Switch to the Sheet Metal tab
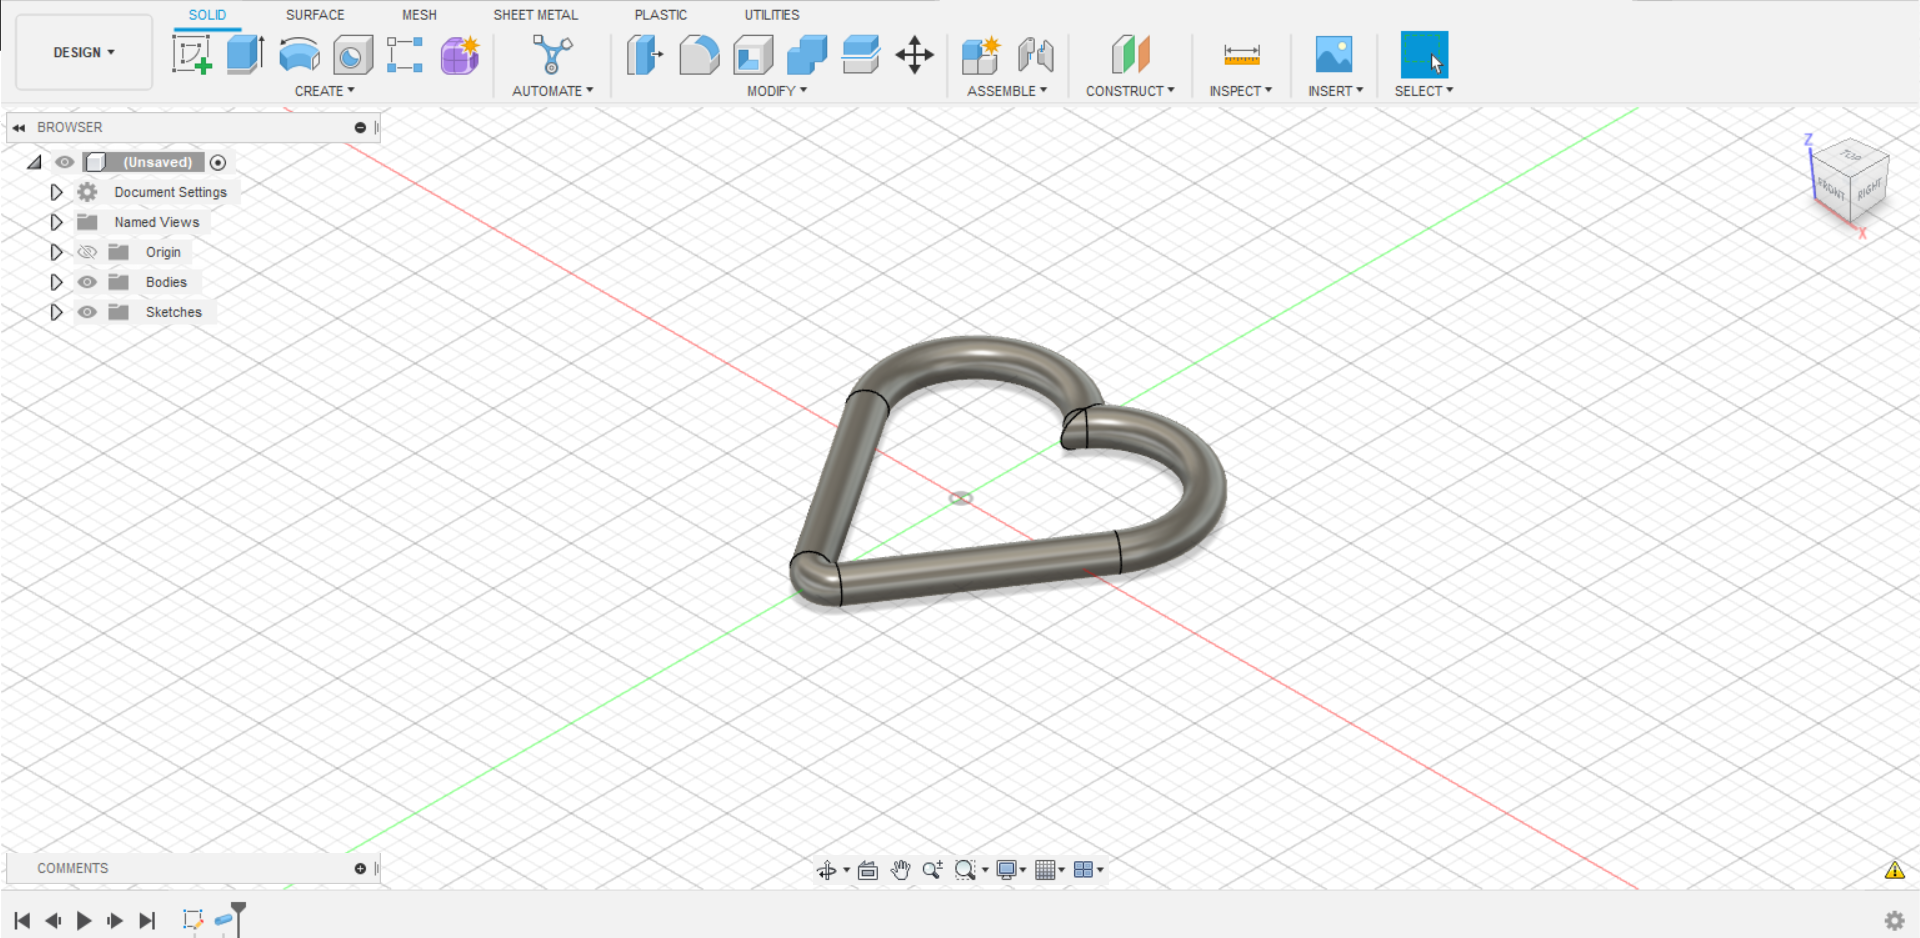Viewport: 1920px width, 938px height. 535,15
